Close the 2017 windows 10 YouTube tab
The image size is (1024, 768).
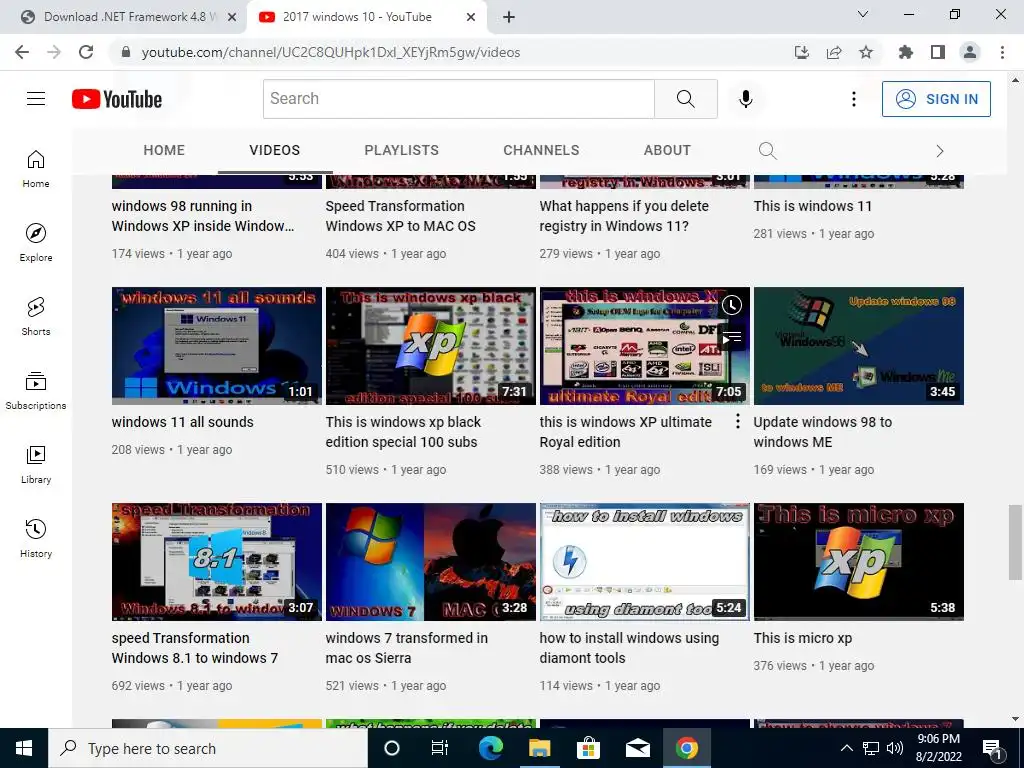(x=471, y=18)
